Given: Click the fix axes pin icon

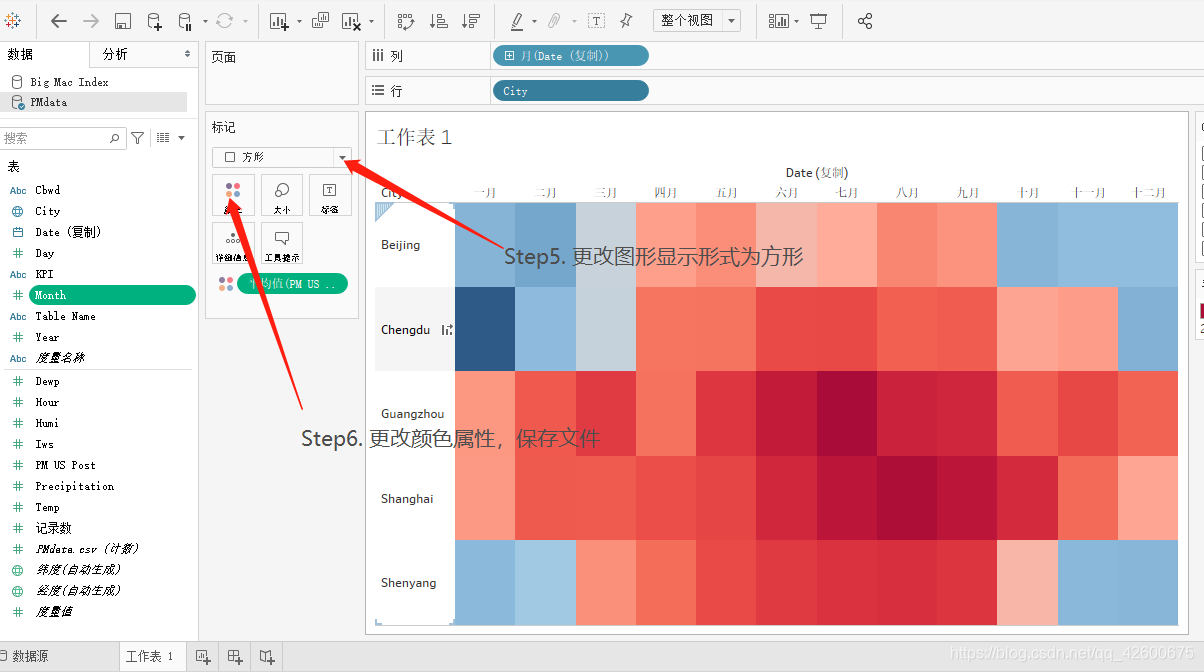Looking at the screenshot, I should tap(626, 21).
